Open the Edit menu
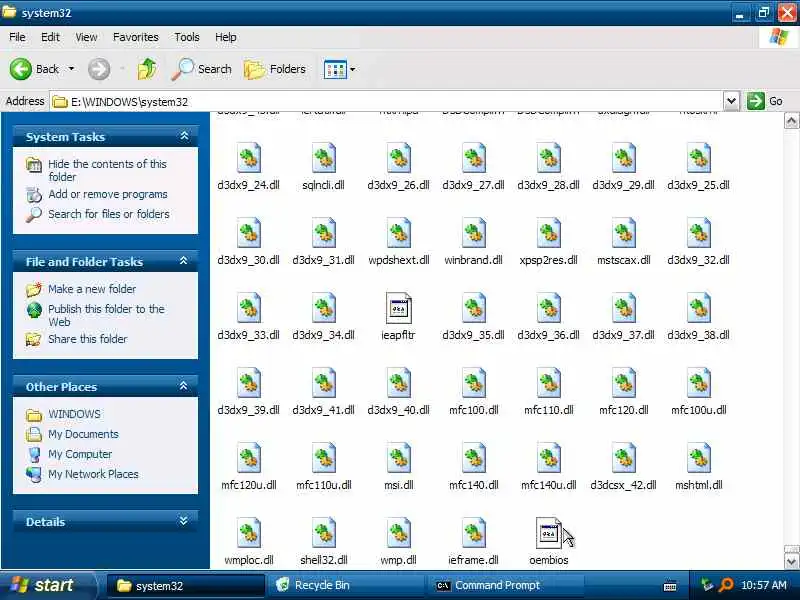Image resolution: width=800 pixels, height=600 pixels. click(x=50, y=37)
